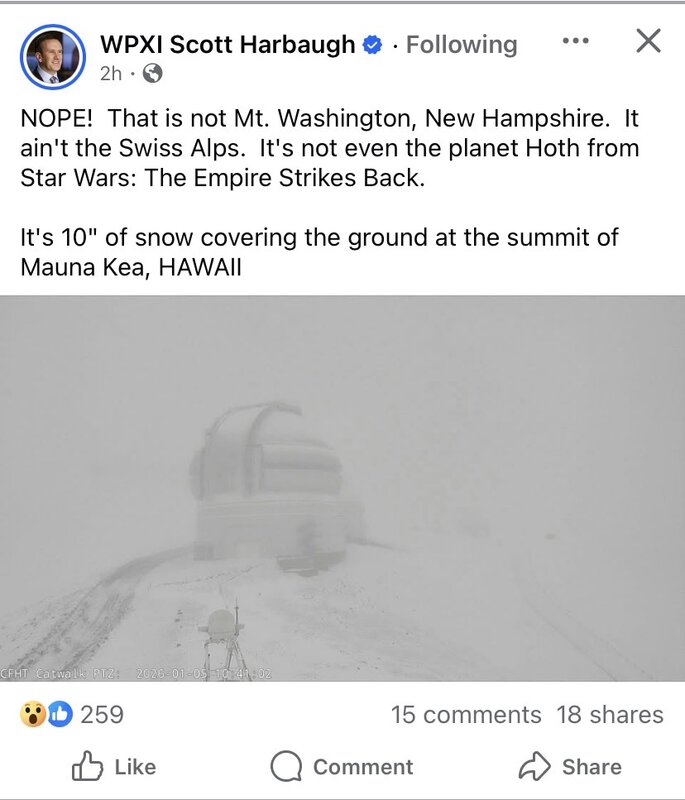Close the post with the X

point(649,41)
